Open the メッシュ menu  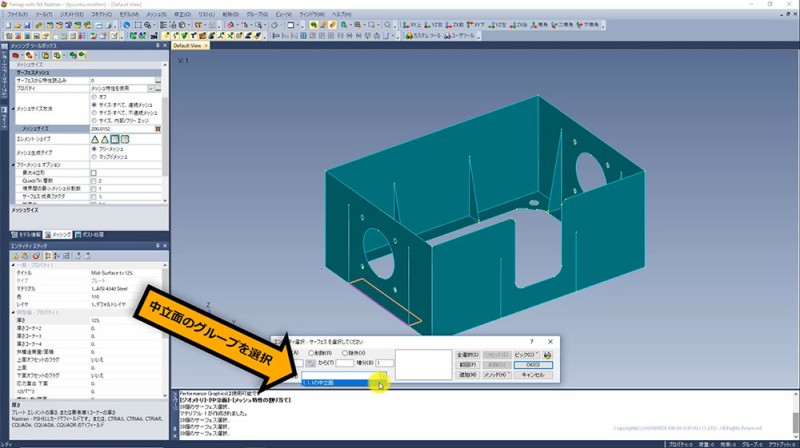click(x=156, y=14)
